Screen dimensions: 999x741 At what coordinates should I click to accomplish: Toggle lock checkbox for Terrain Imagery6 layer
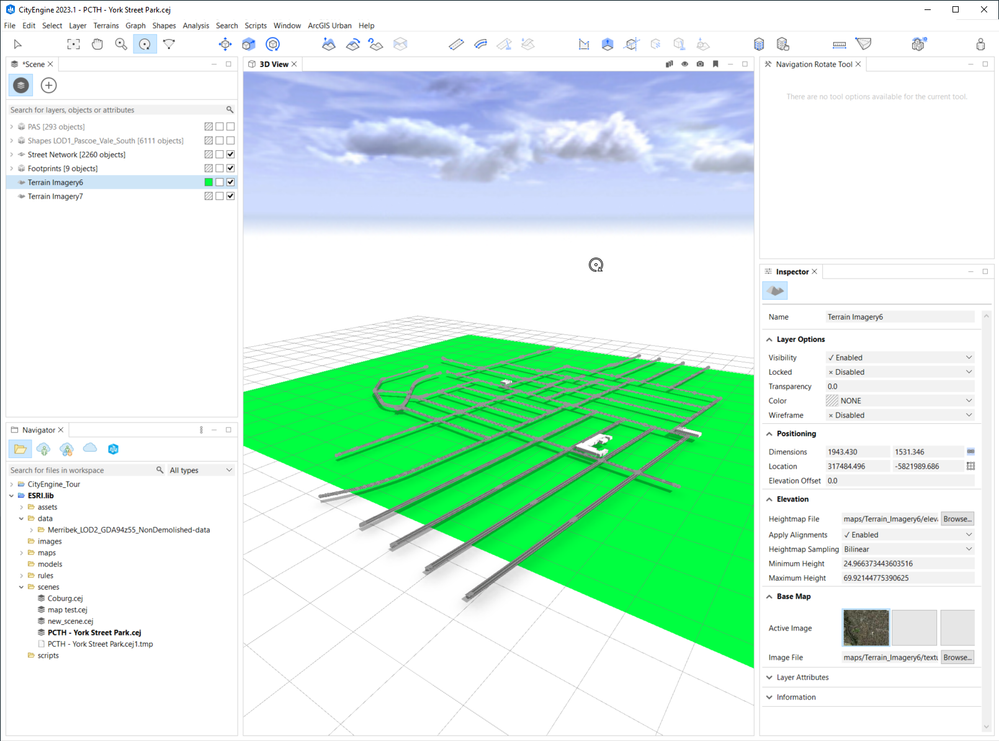tap(219, 182)
